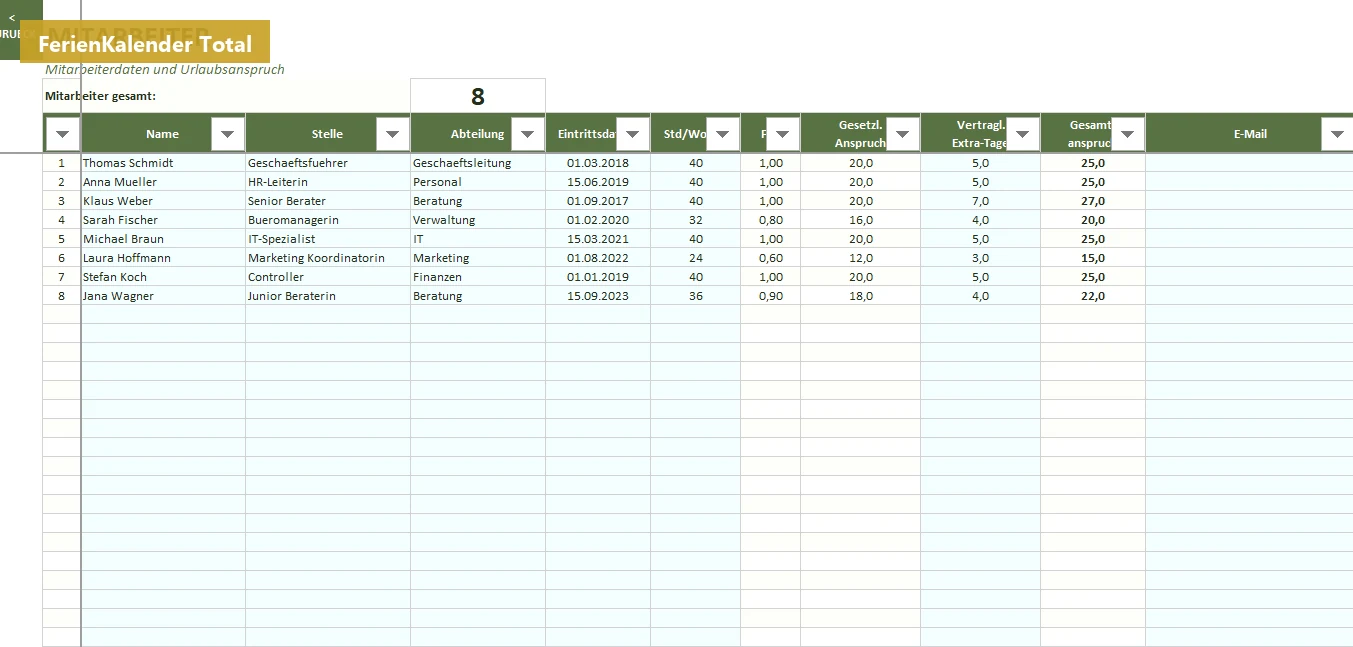Go back with the Zurueck button
1353x647 pixels.
click(x=14, y=28)
